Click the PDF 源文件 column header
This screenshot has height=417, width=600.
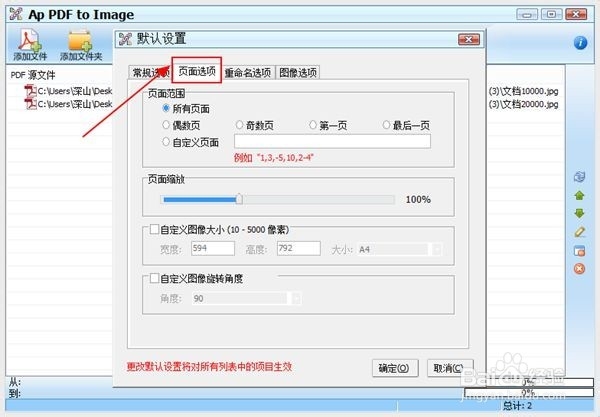33,75
